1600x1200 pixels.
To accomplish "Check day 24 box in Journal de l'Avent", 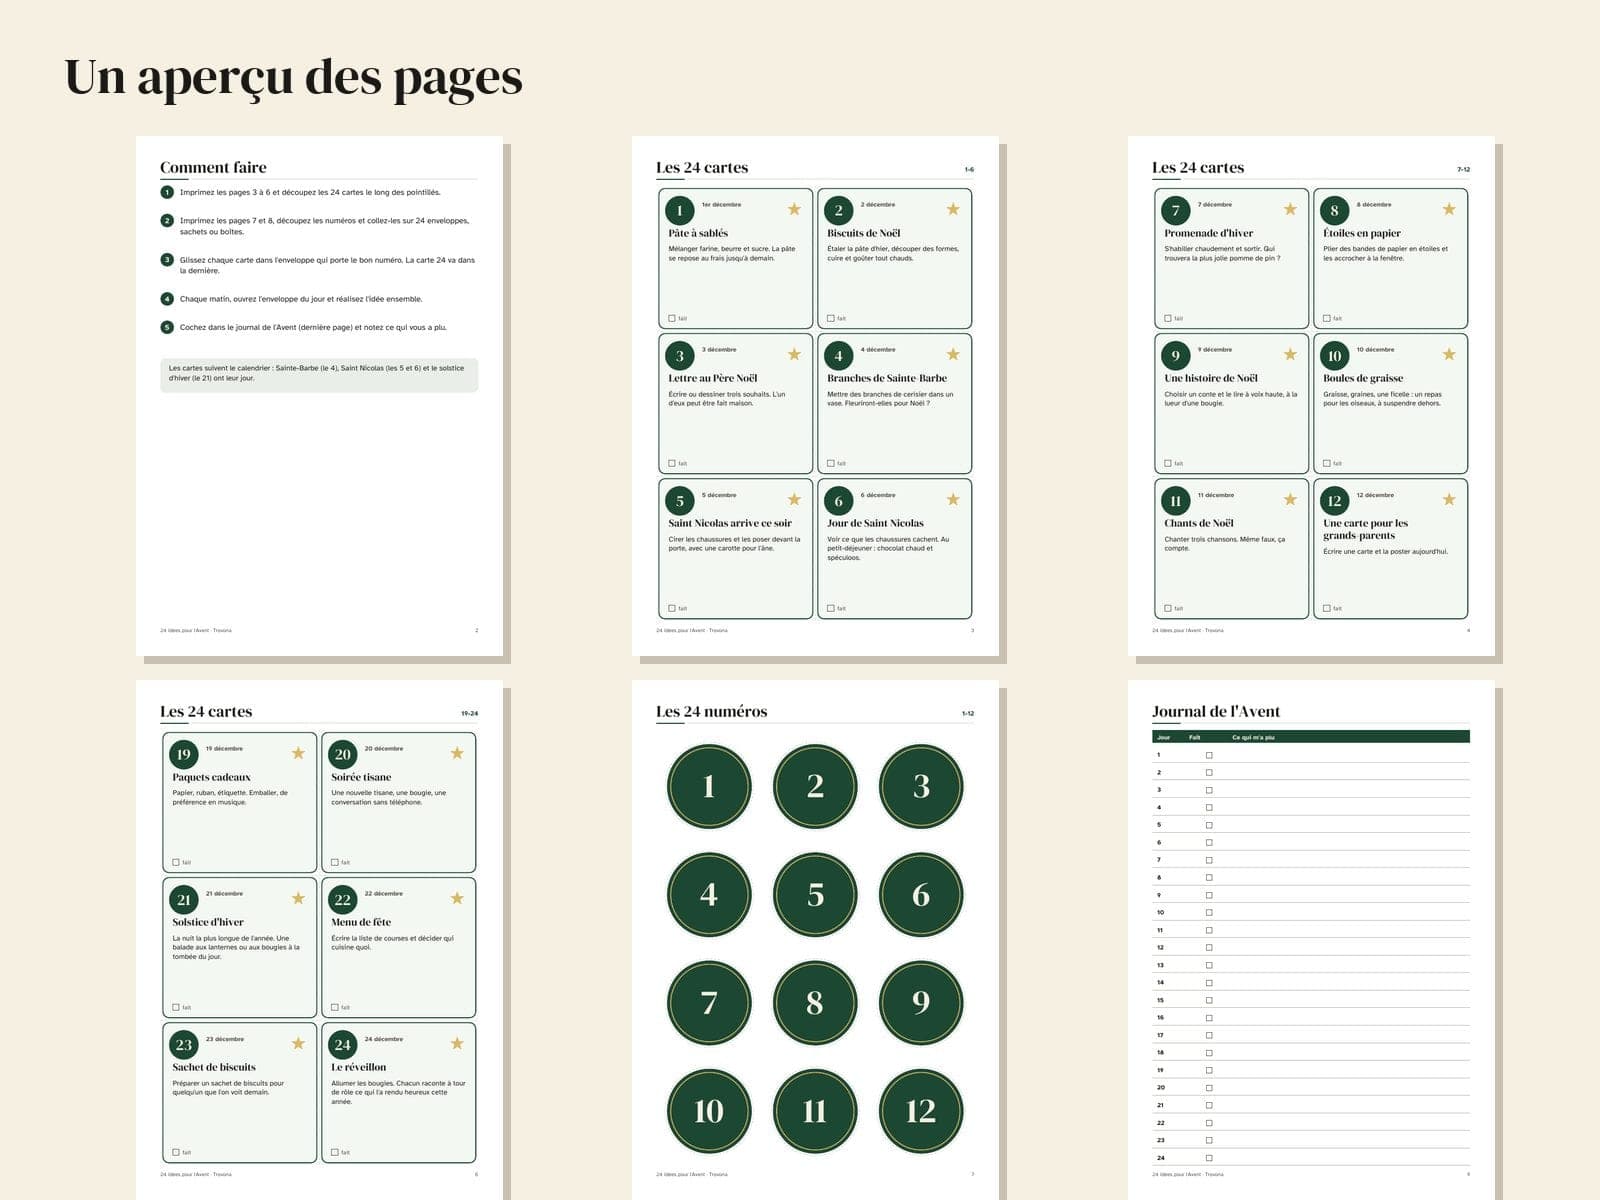I will coord(1209,1158).
